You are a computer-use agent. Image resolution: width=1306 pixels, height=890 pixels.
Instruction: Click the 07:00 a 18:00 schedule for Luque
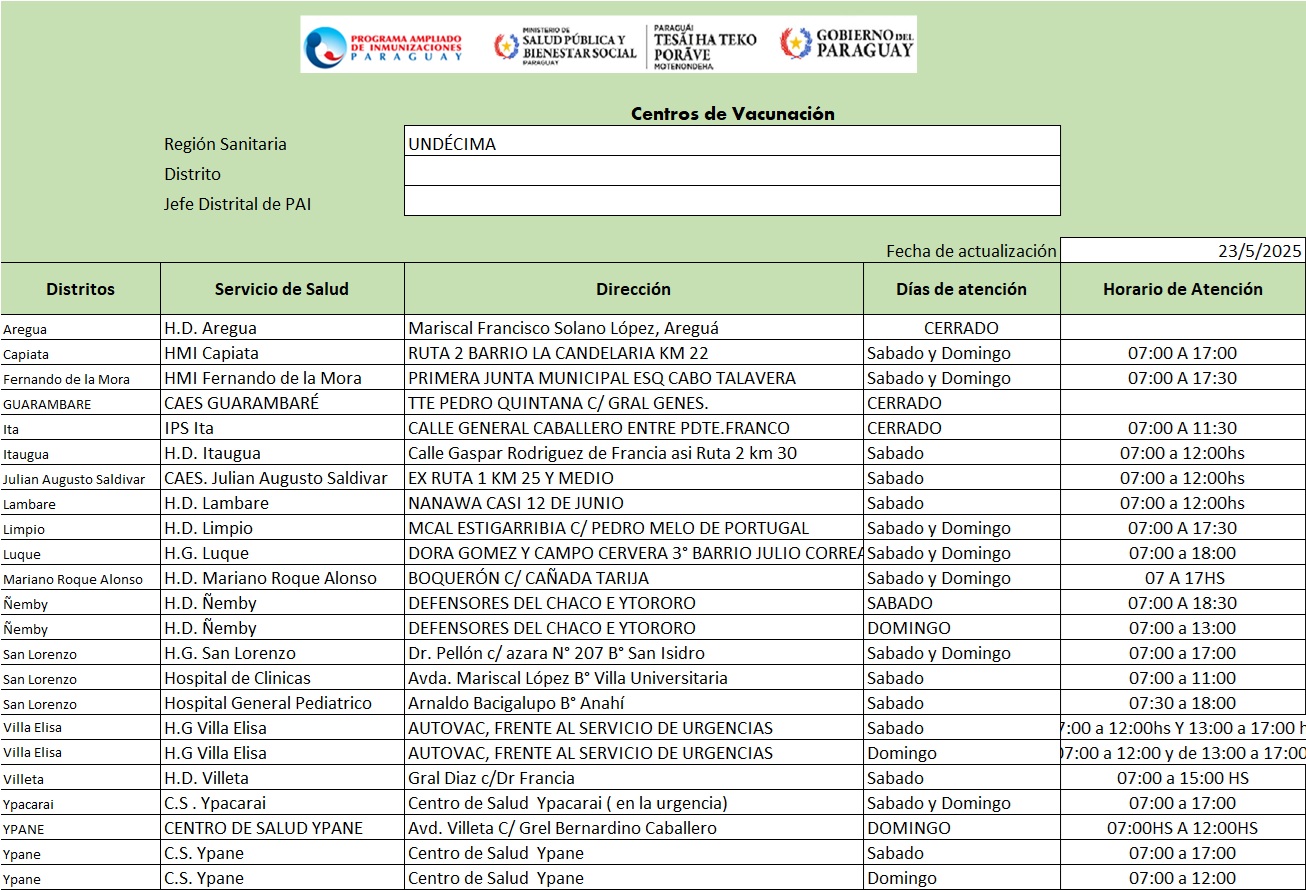coord(1183,553)
